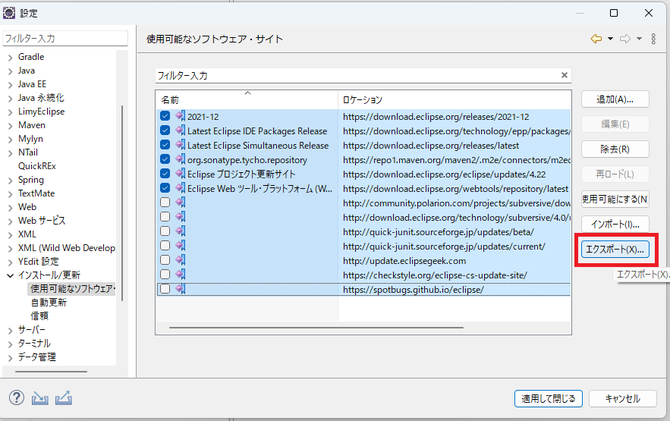Clear the site filter with the X icon

point(564,75)
